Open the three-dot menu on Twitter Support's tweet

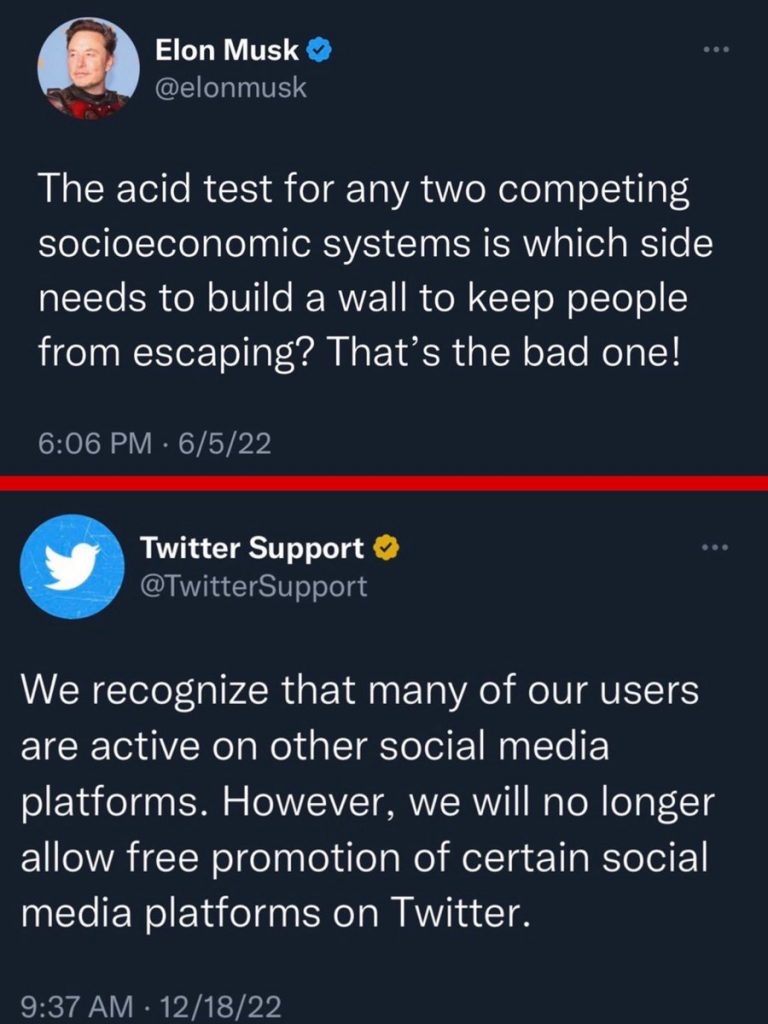click(x=716, y=547)
